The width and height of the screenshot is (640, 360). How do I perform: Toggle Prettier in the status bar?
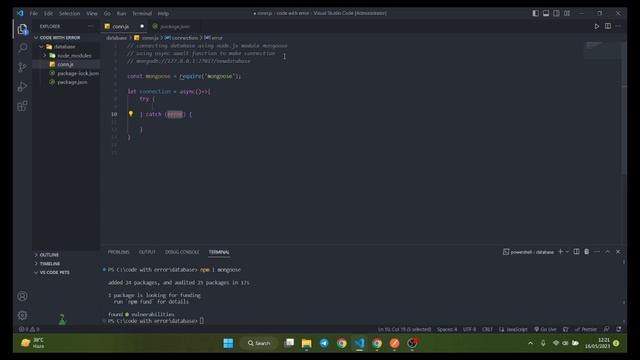[x=586, y=329]
